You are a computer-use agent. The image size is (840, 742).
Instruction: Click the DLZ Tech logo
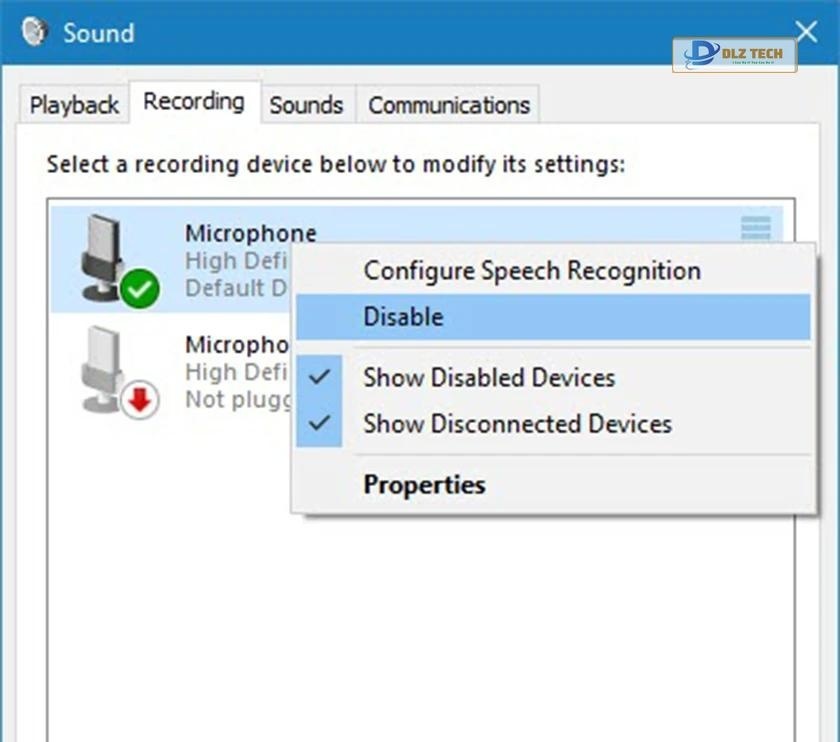coord(734,54)
